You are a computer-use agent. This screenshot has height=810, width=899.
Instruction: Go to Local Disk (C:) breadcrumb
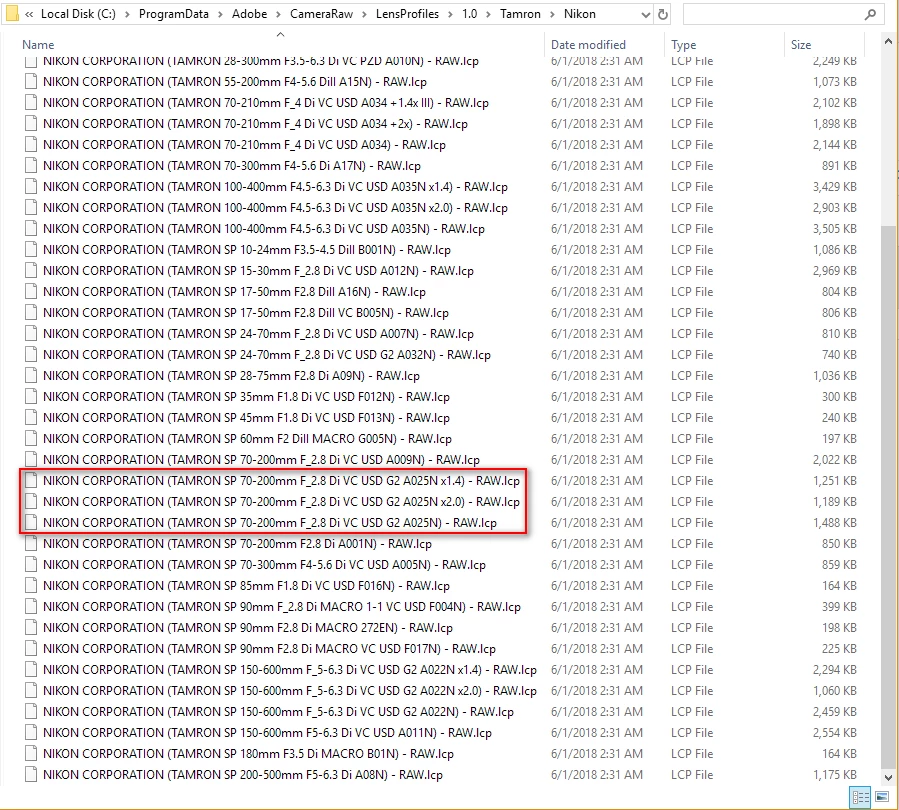78,14
